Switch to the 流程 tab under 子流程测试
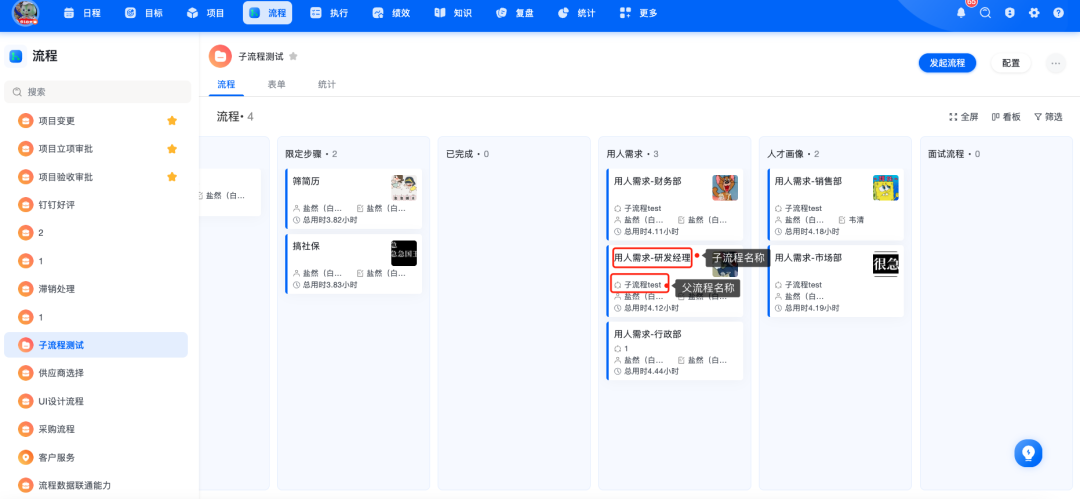This screenshot has height=499, width=1080. [x=226, y=85]
